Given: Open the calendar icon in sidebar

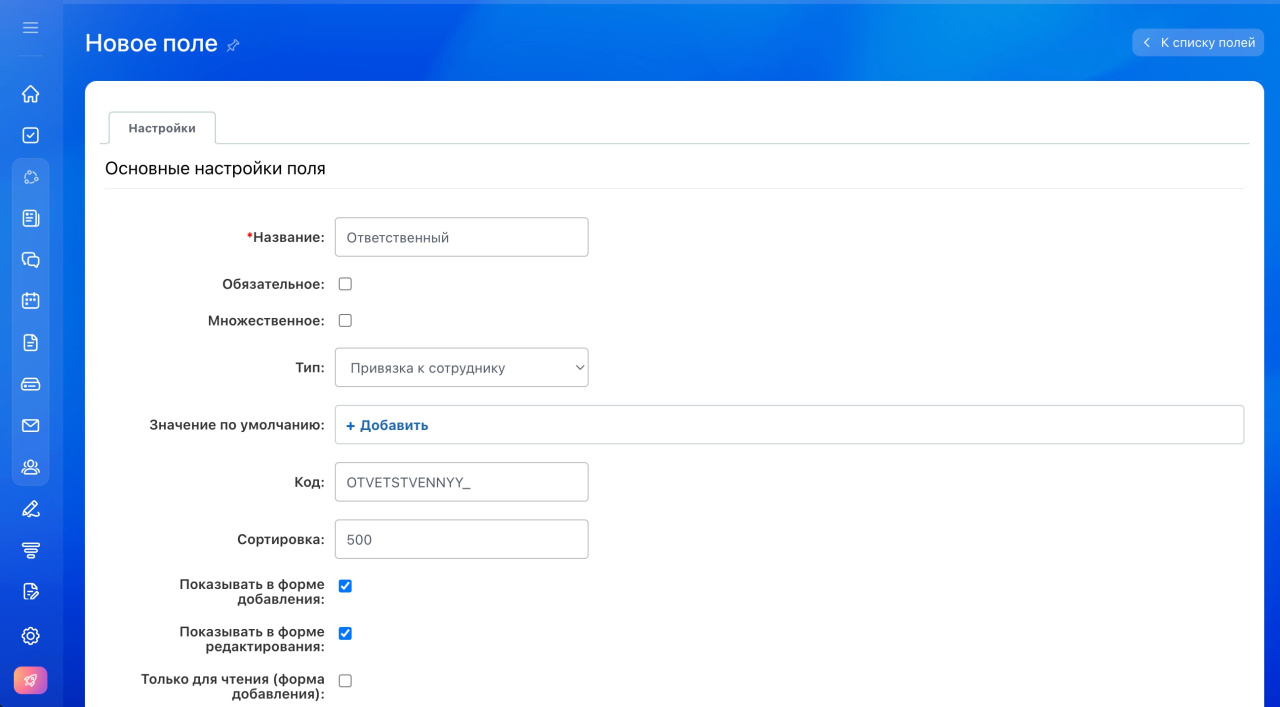Looking at the screenshot, I should pos(30,300).
